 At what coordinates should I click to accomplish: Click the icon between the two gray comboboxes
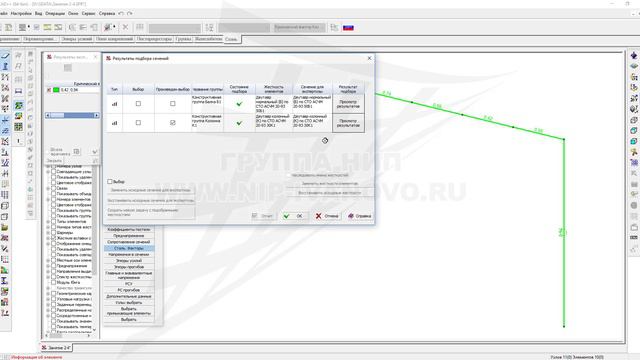(x=209, y=27)
